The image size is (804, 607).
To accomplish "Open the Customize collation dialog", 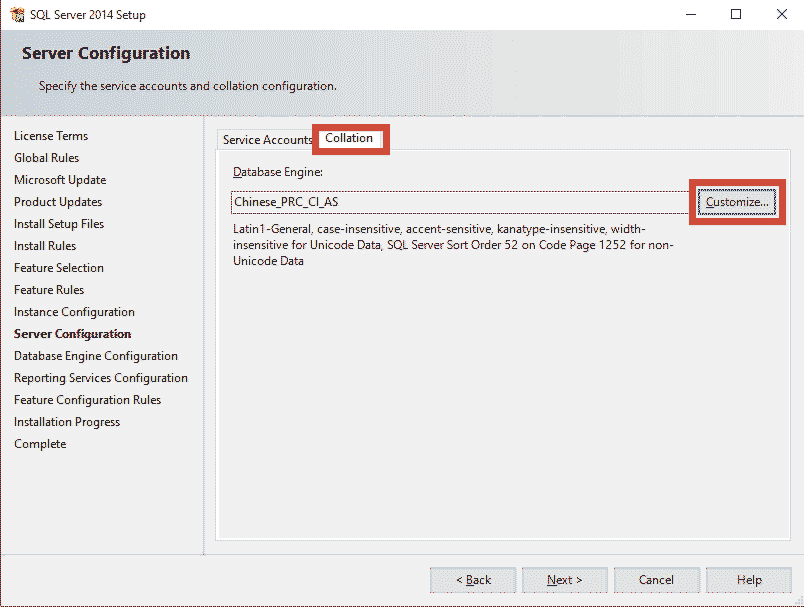I will tap(737, 201).
